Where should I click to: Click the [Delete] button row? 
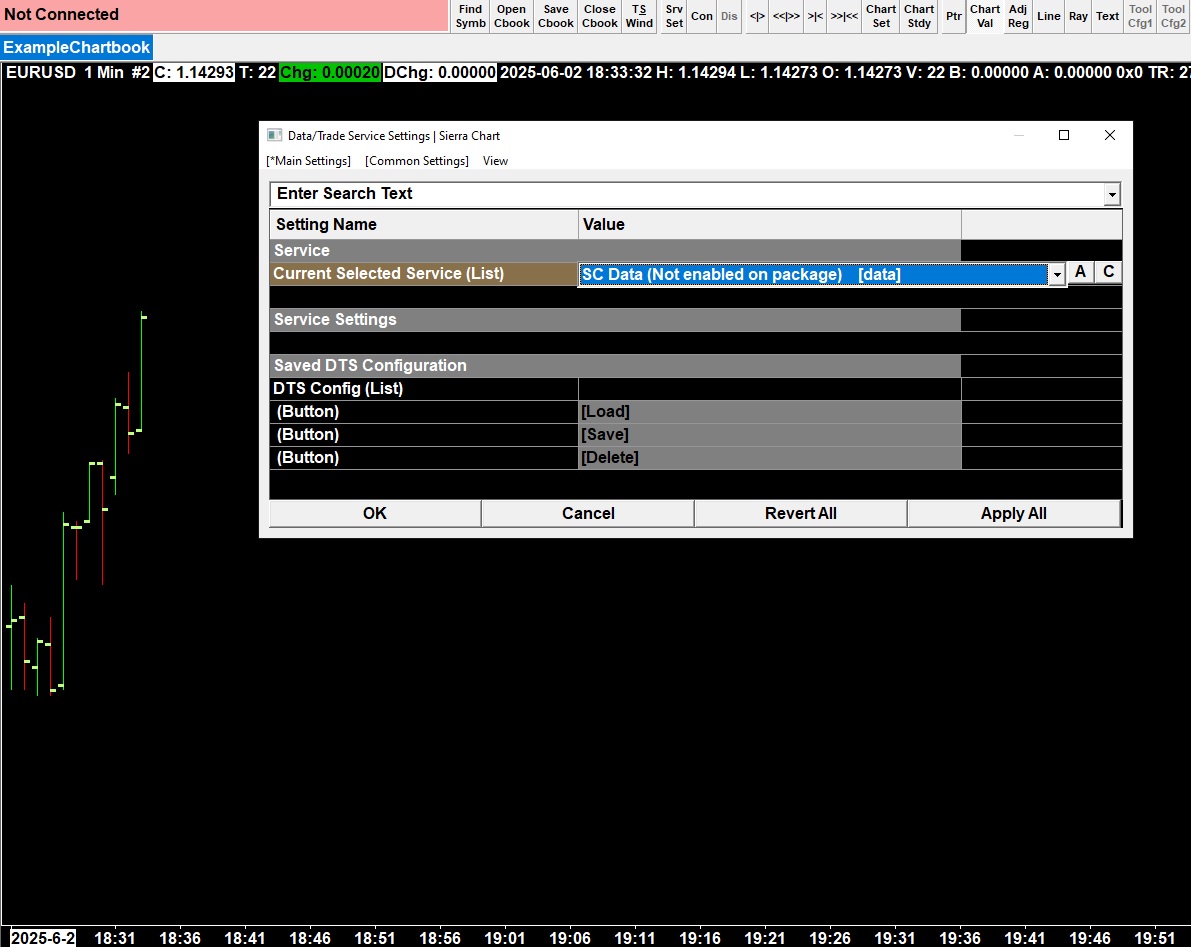click(769, 457)
